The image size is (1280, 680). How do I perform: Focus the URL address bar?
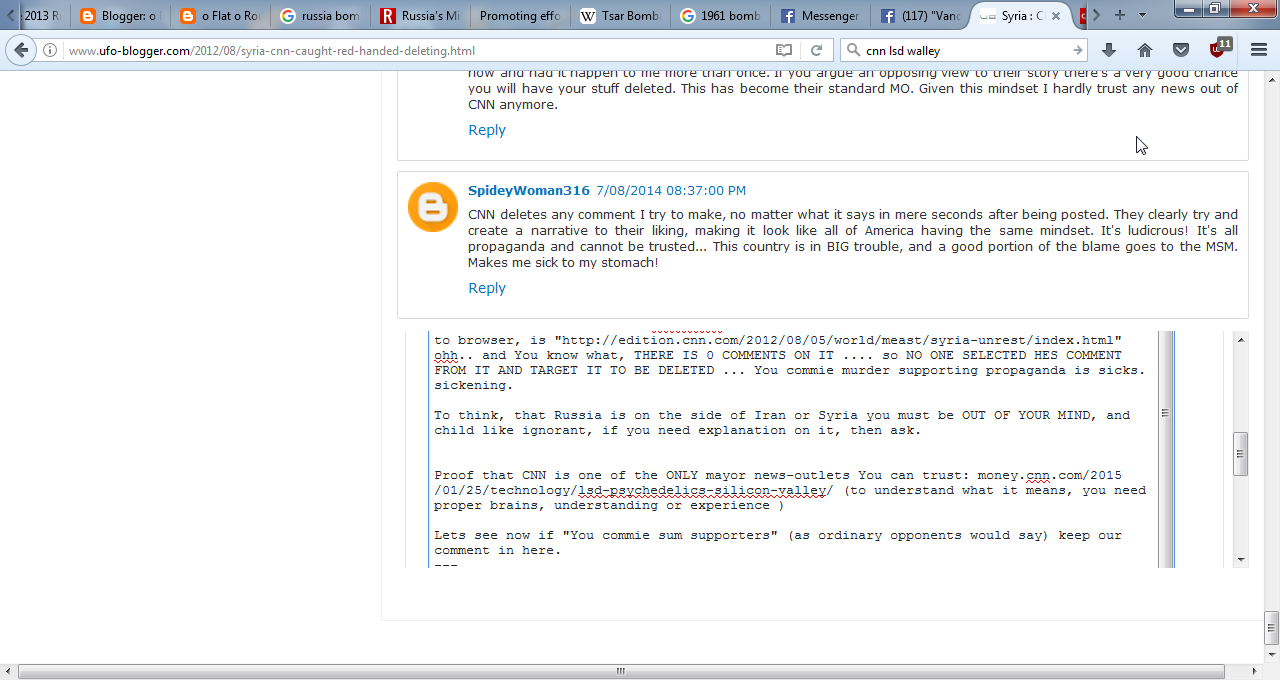pyautogui.click(x=420, y=50)
